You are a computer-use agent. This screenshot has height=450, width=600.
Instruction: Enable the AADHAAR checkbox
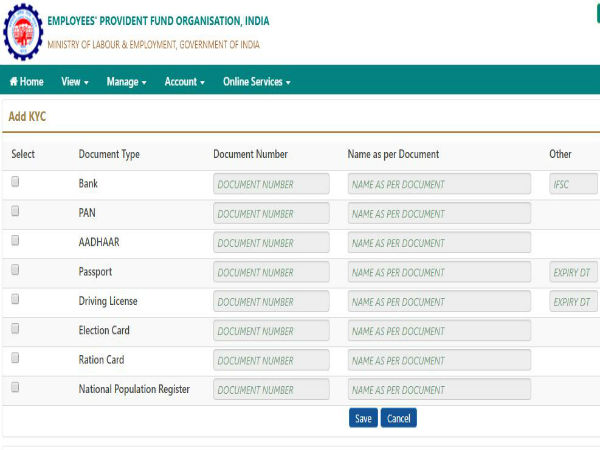click(15, 241)
